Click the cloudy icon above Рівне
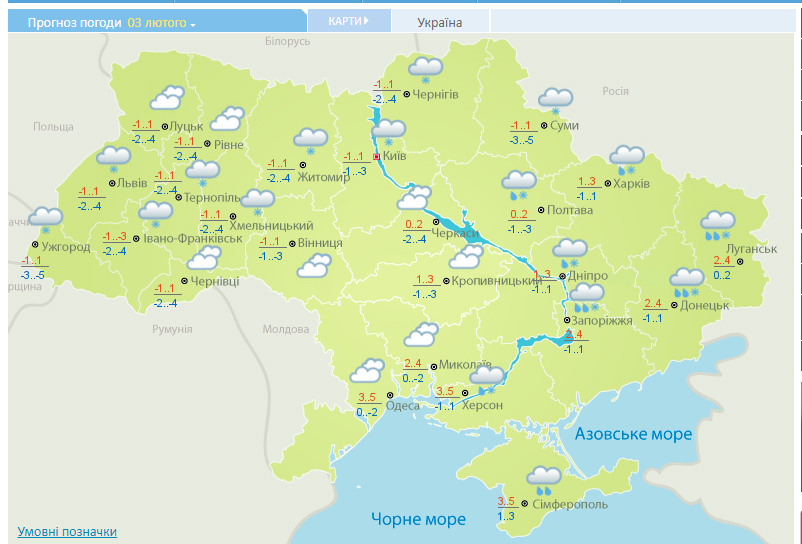Screen dimensions: 802x544 (227, 119)
